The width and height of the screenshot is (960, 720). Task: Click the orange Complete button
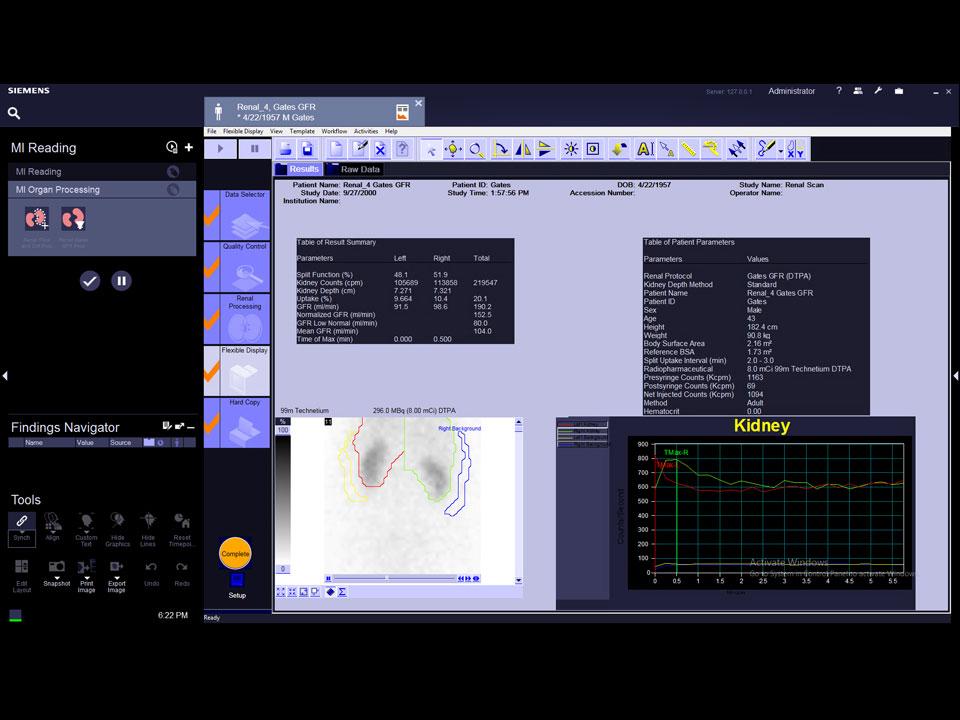235,553
